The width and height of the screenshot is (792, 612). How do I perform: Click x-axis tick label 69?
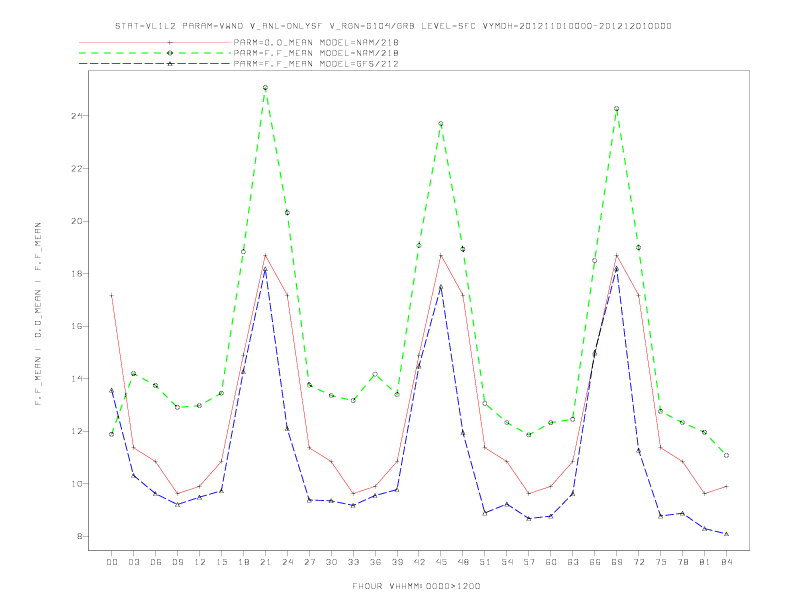pyautogui.click(x=617, y=562)
